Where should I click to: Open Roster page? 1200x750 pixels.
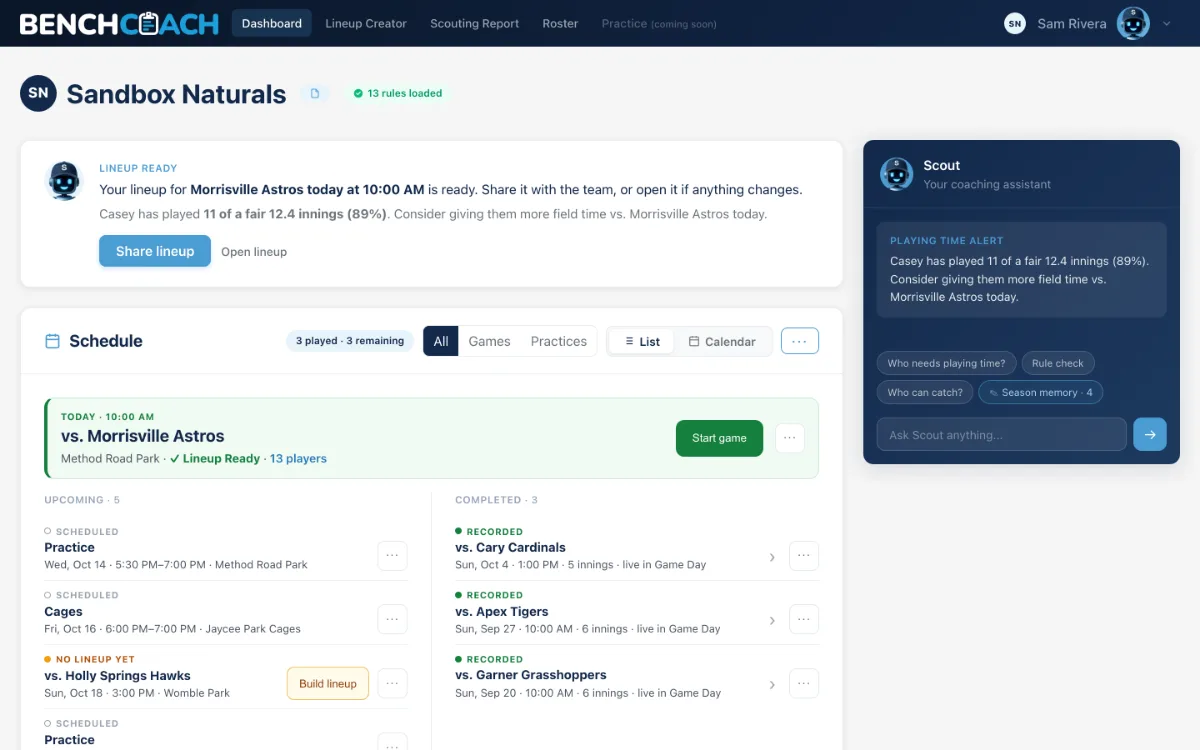560,23
